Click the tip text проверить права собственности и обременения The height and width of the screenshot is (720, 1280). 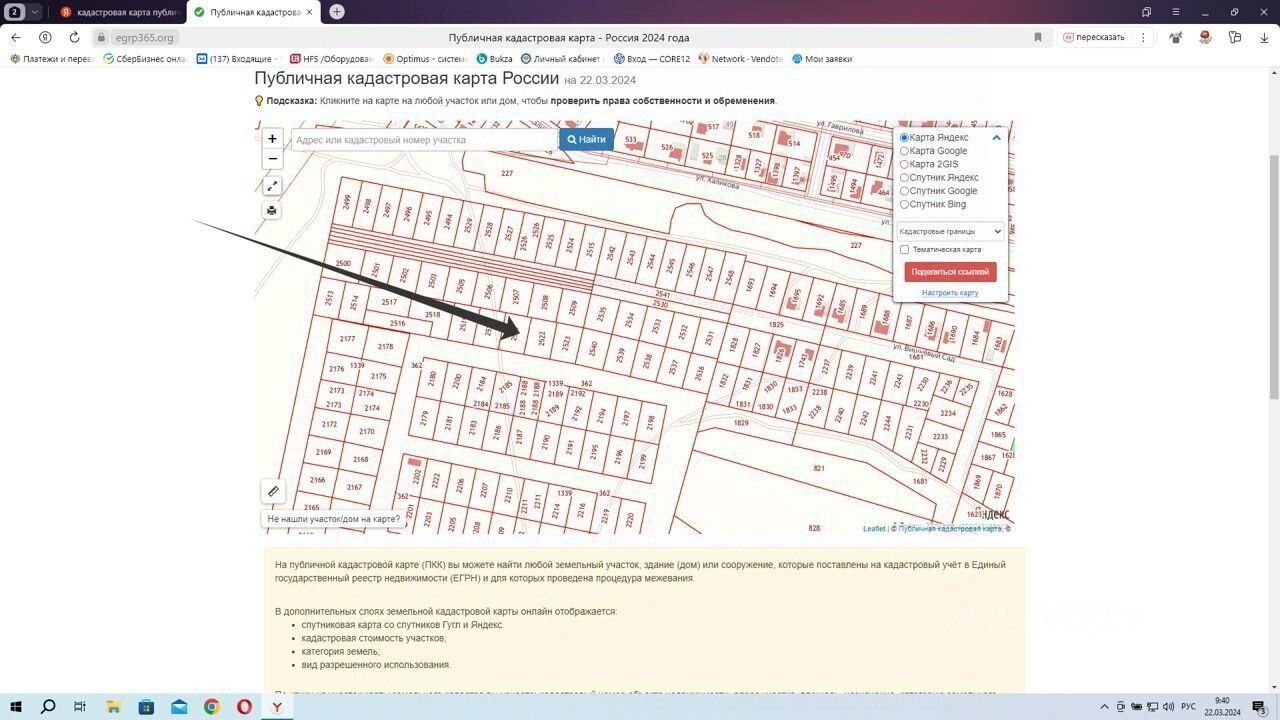662,101
